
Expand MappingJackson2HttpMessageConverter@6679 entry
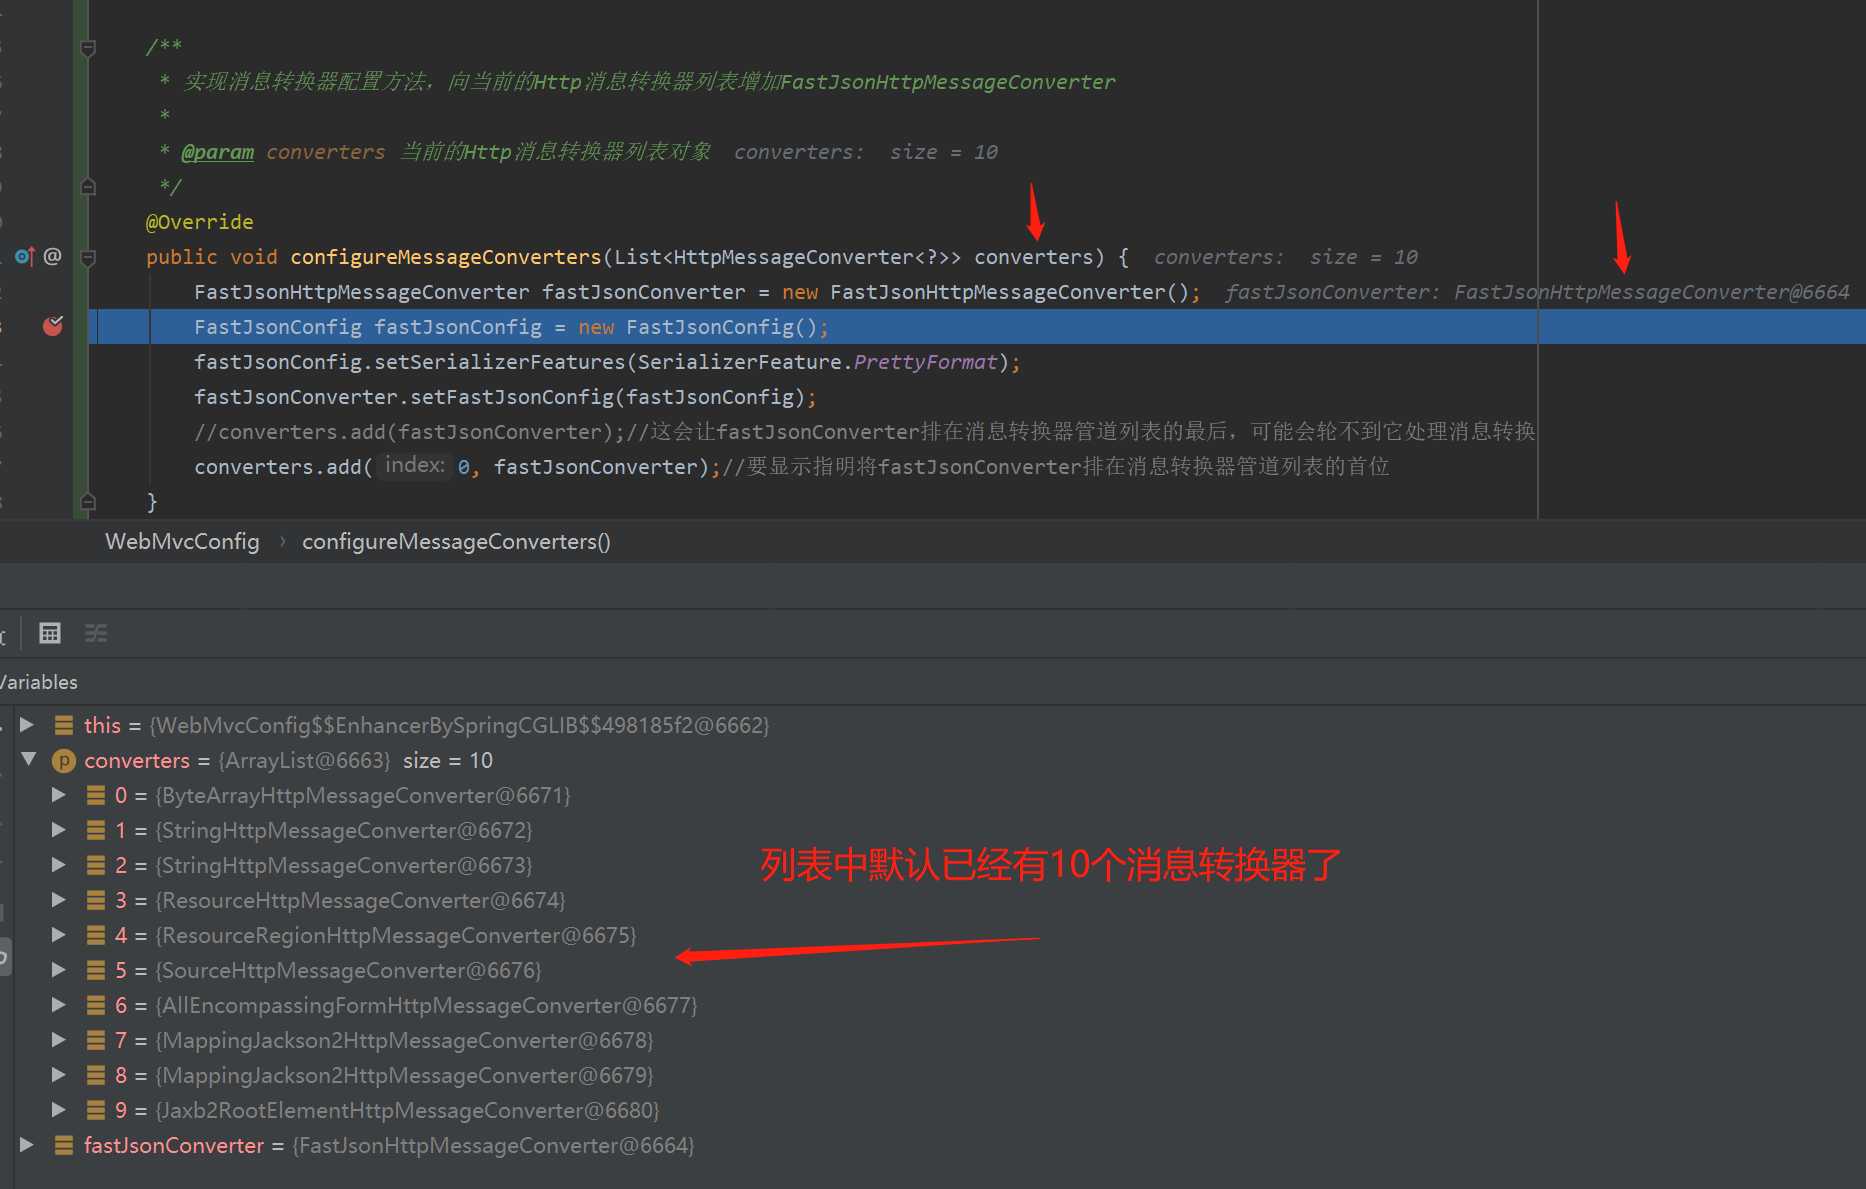[59, 1075]
